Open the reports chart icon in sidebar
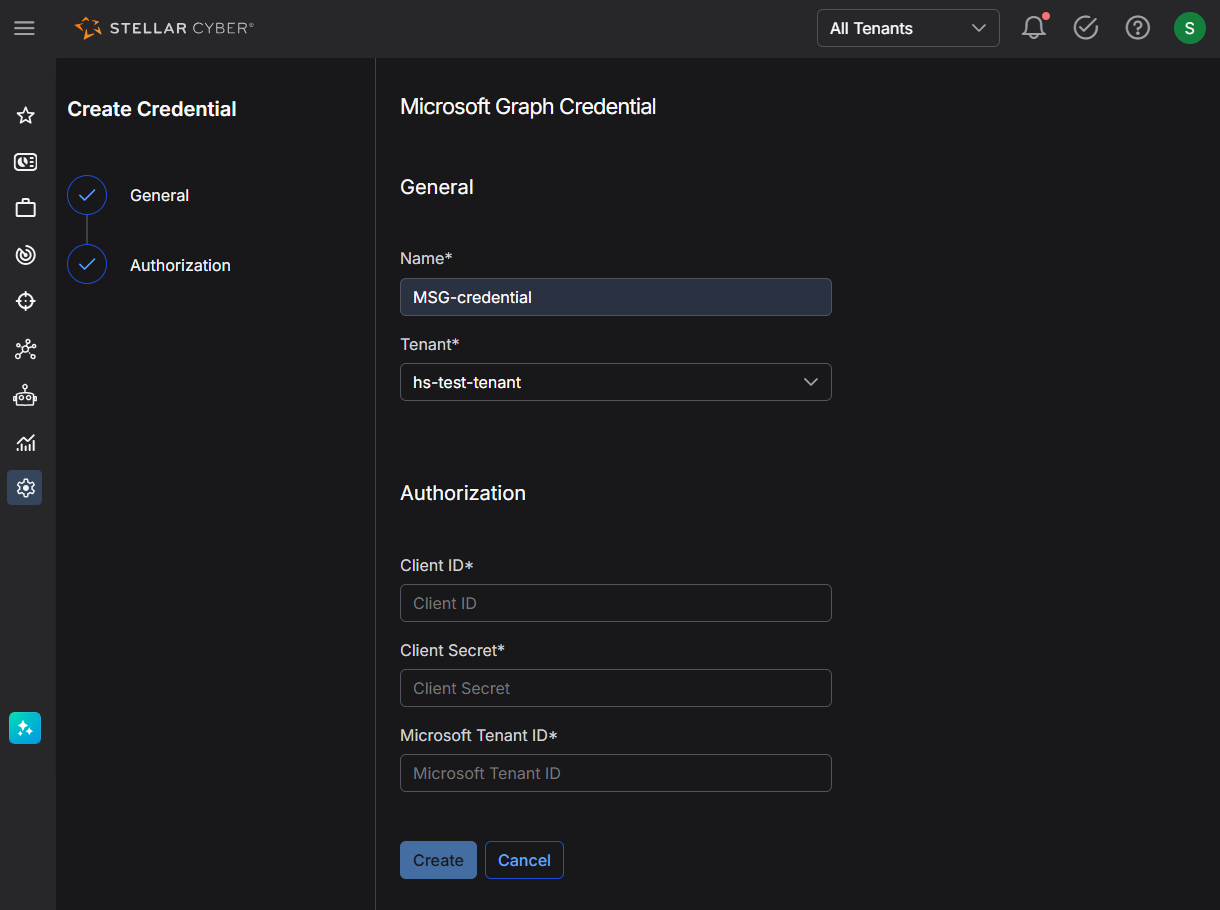 pos(26,442)
